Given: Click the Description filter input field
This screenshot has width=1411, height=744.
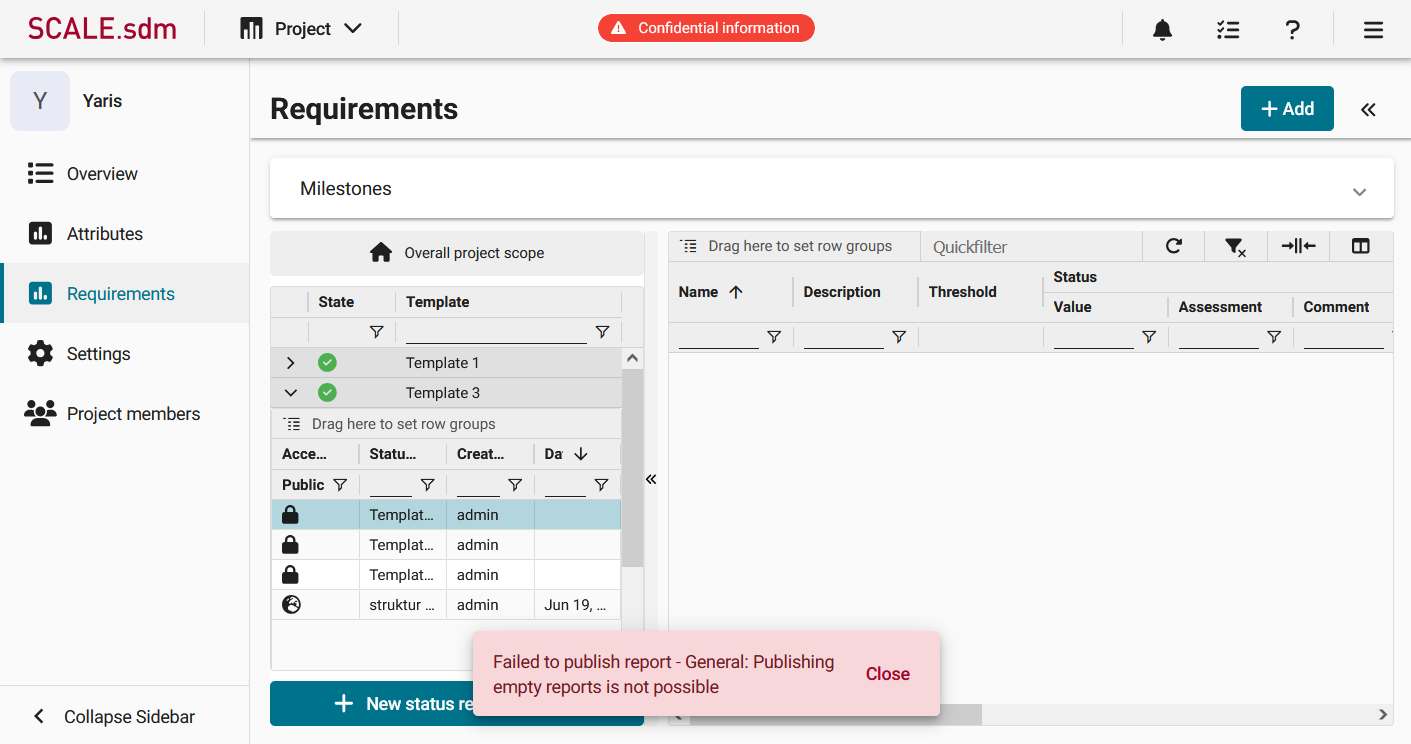Looking at the screenshot, I should 844,338.
